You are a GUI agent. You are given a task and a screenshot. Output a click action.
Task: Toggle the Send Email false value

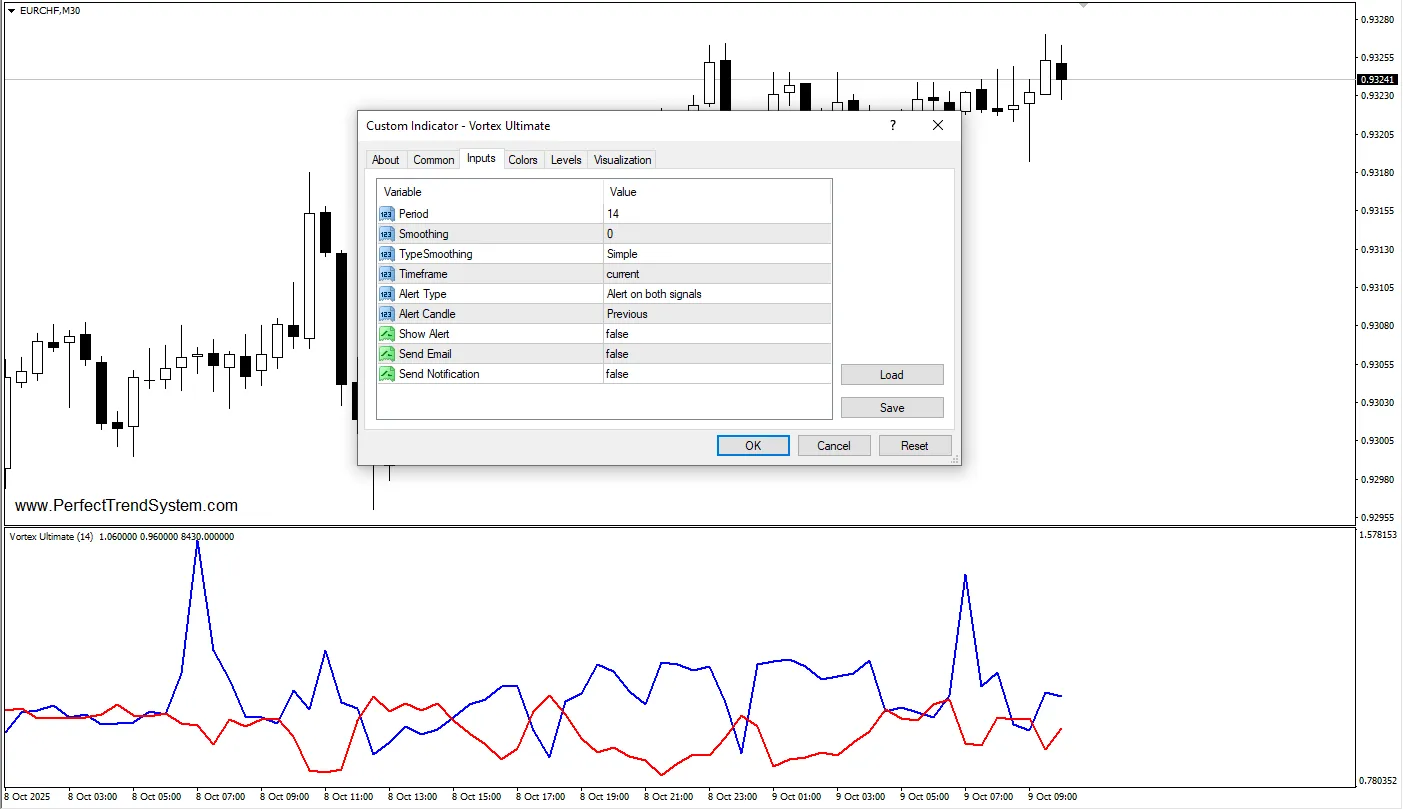[617, 354]
